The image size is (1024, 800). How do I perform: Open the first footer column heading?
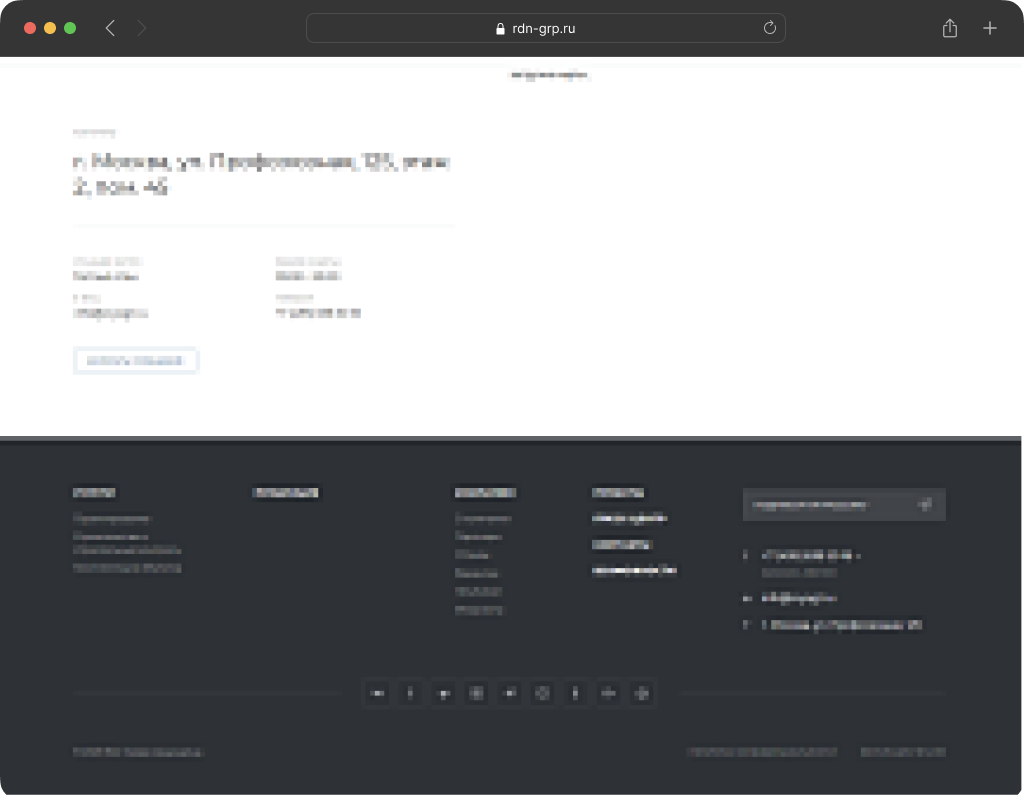pyautogui.click(x=94, y=493)
